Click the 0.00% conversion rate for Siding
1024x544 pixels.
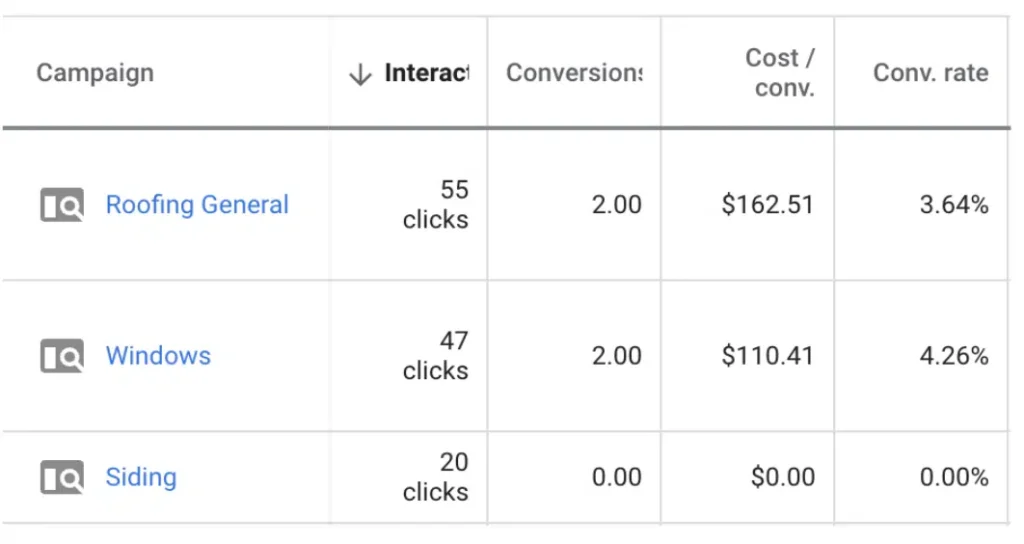953,477
